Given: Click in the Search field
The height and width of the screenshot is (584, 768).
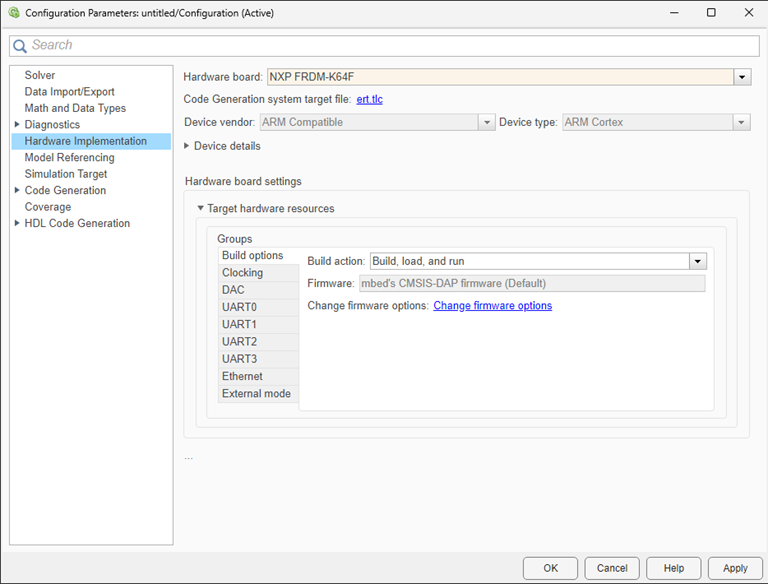Looking at the screenshot, I should click(390, 46).
